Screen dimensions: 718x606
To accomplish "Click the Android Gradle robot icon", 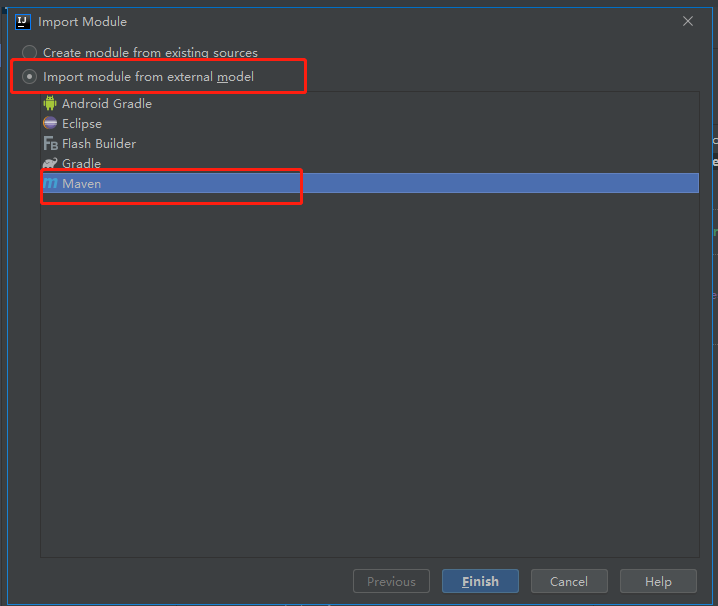I will pos(50,103).
